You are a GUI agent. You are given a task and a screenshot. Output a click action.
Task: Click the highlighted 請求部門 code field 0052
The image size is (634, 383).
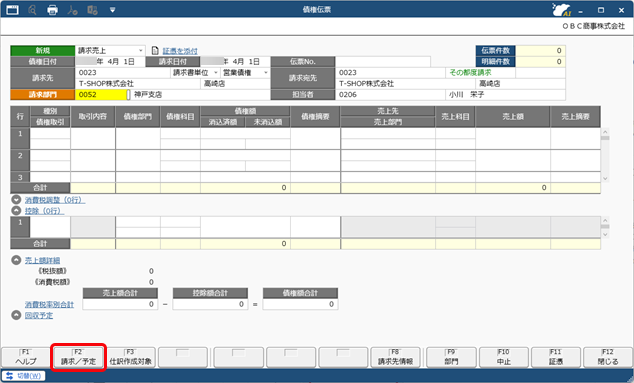click(x=101, y=95)
